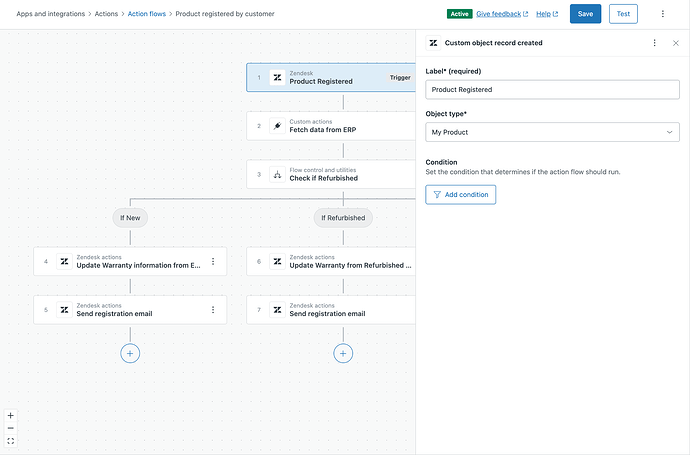The height and width of the screenshot is (455, 690).
Task: Click the Actions breadcrumb
Action: tap(106, 14)
